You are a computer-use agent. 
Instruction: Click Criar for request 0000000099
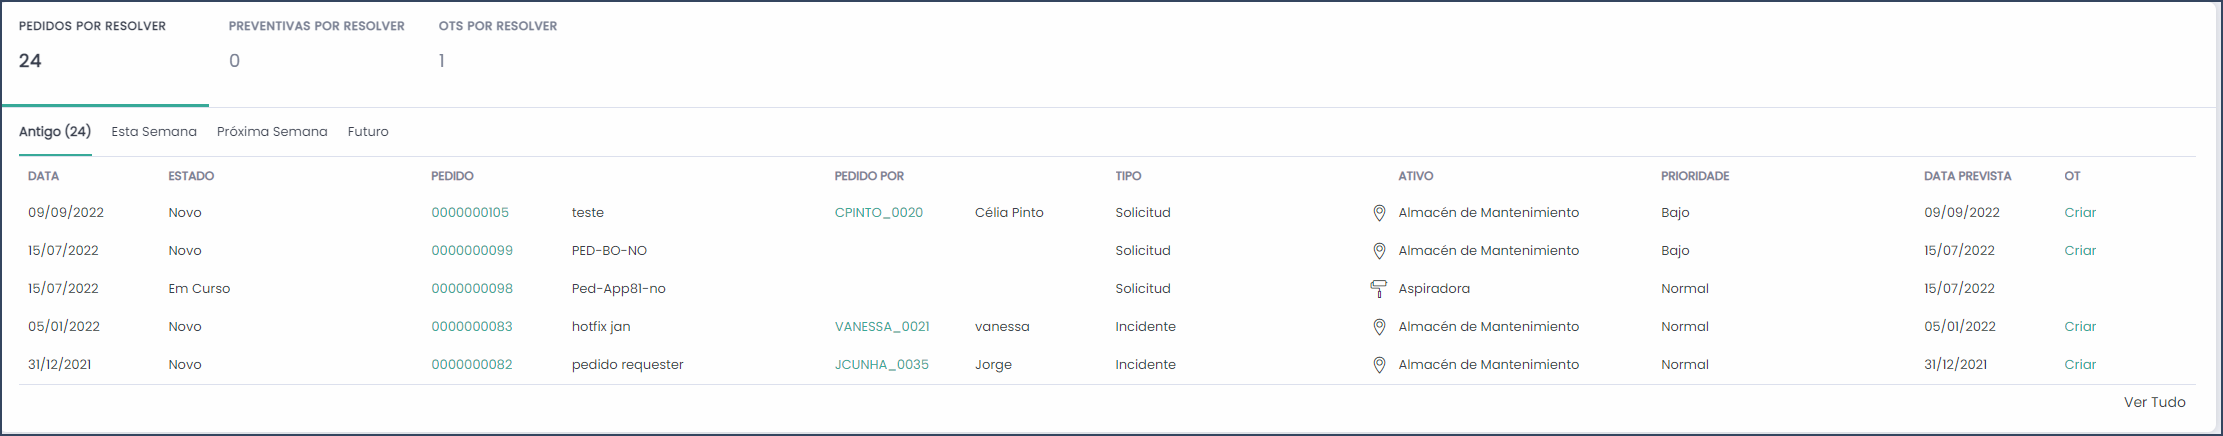point(2080,251)
